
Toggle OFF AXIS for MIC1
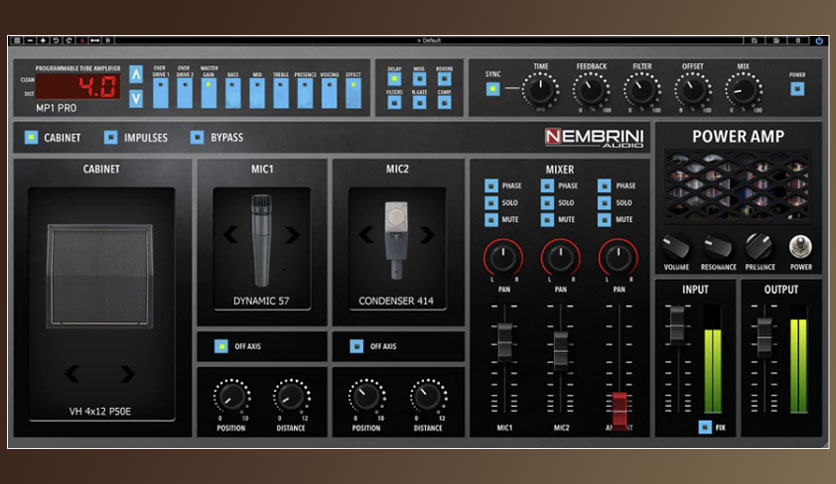[221, 346]
